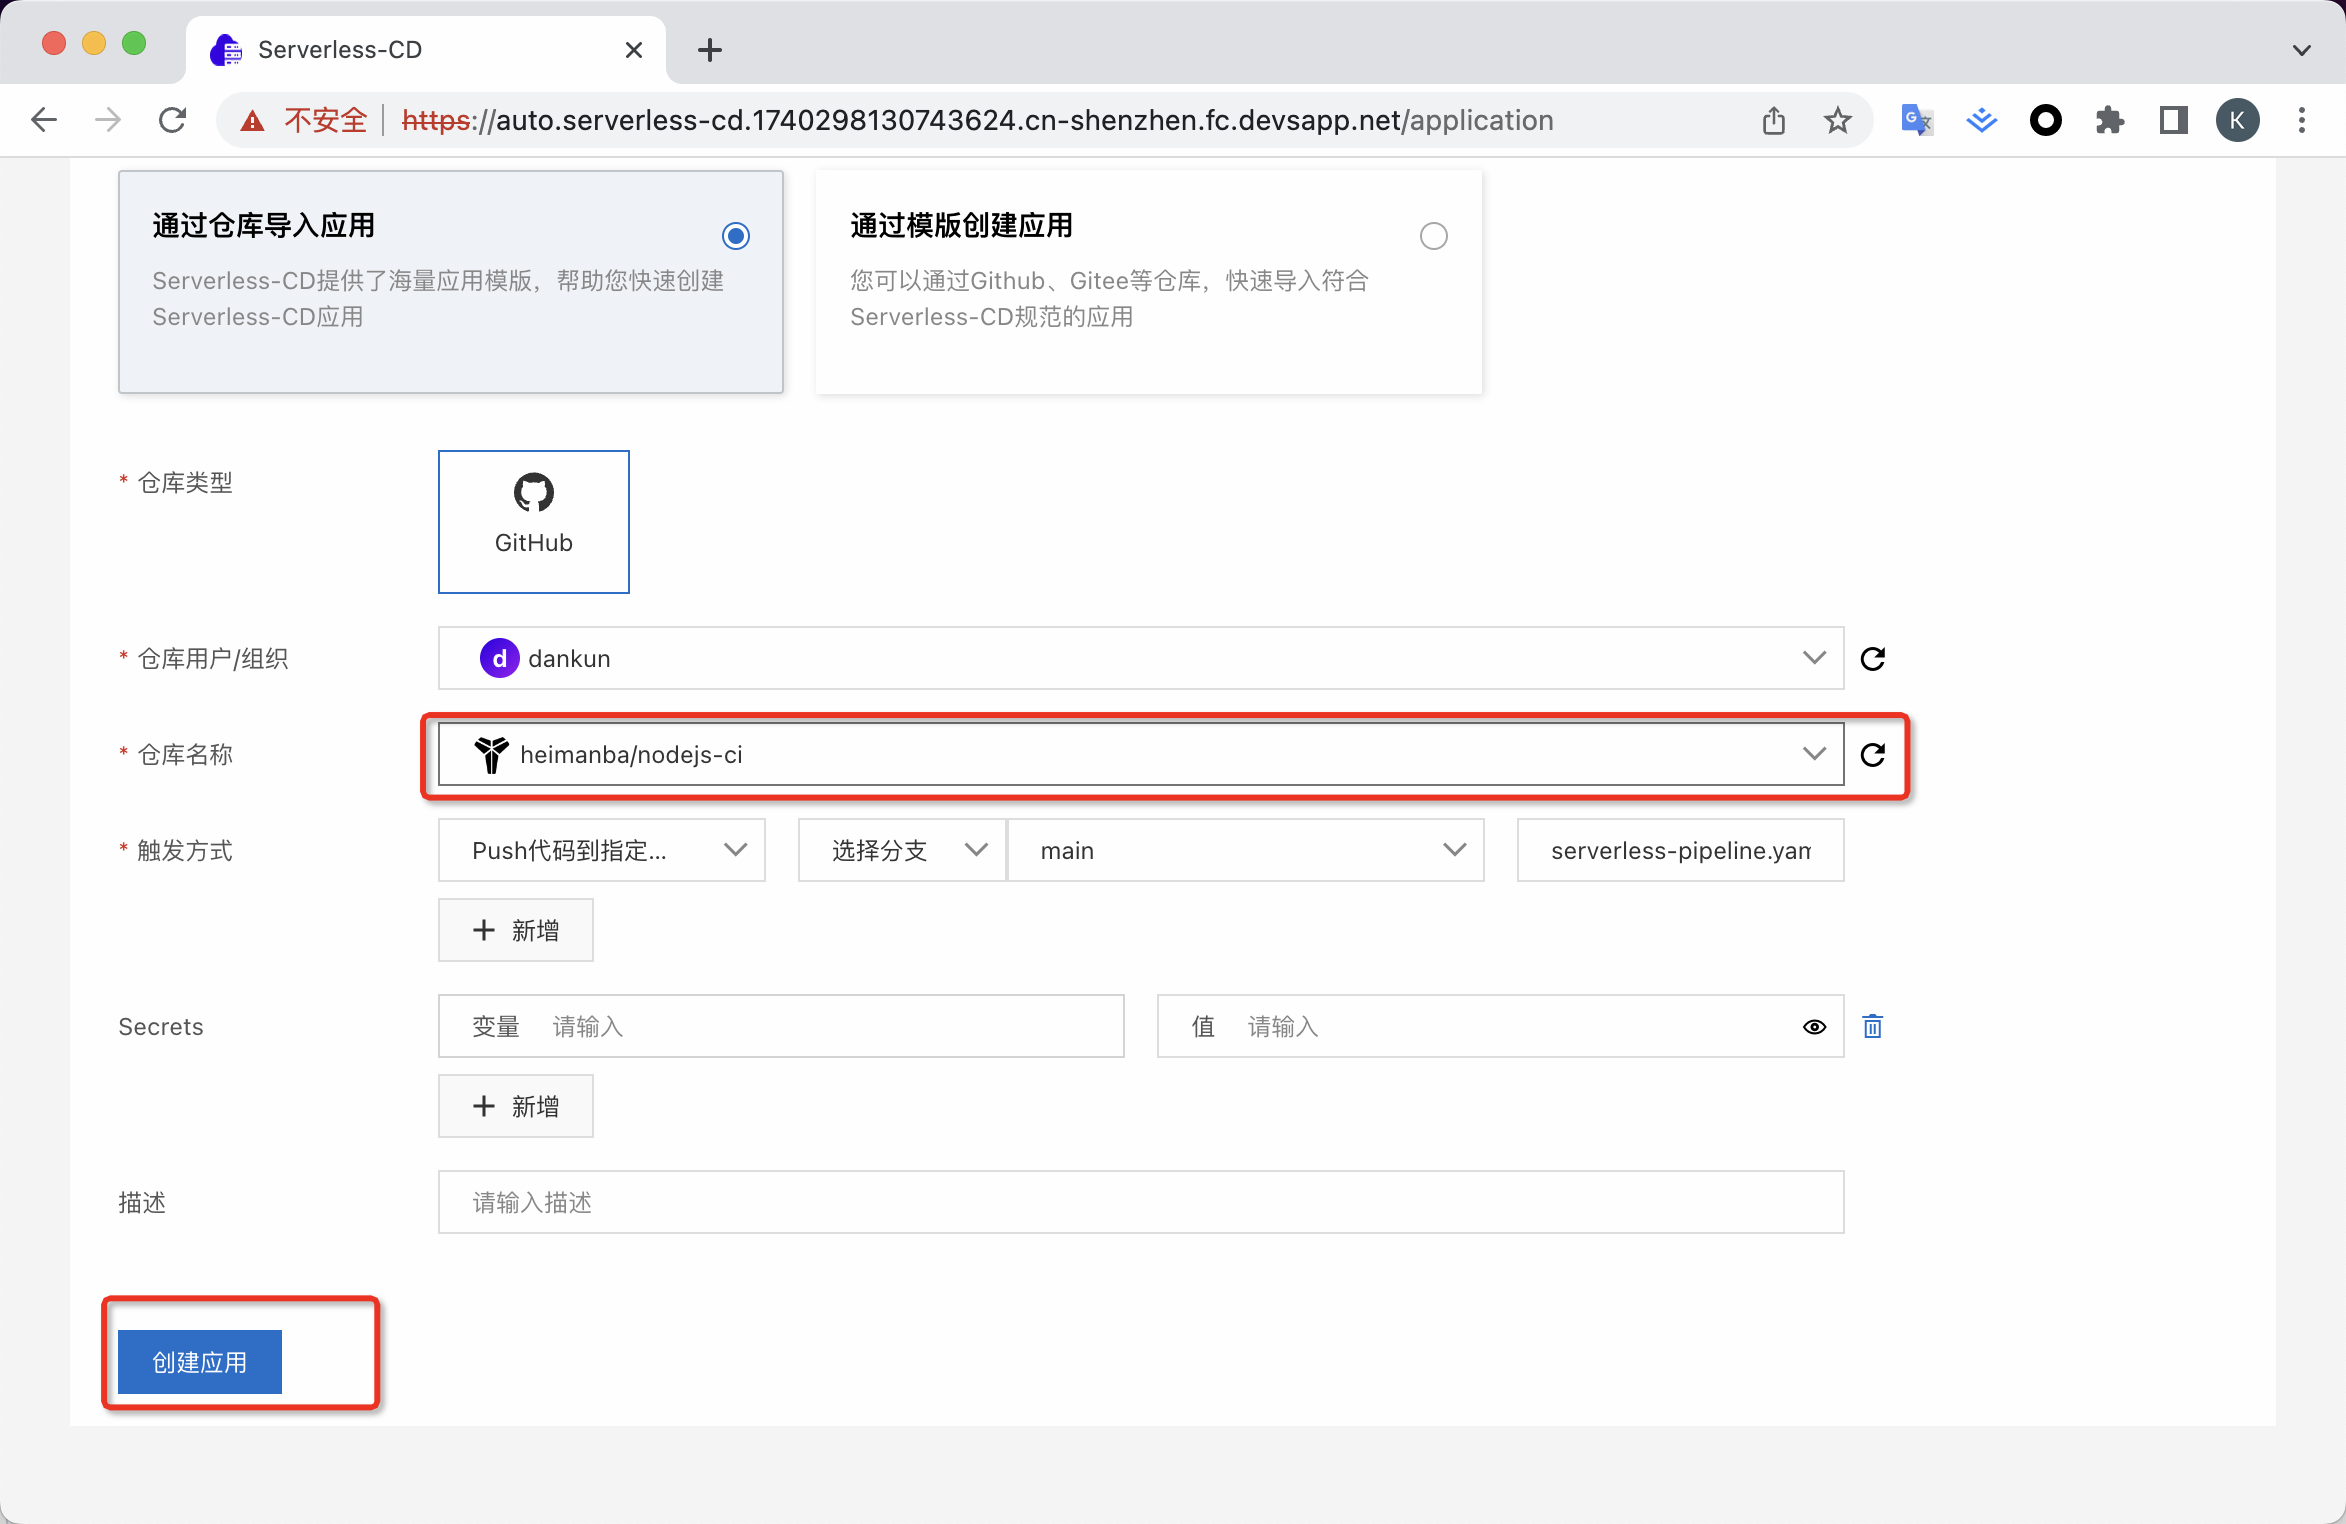Click the black circle extension icon
This screenshot has height=1524, width=2346.
(2045, 121)
